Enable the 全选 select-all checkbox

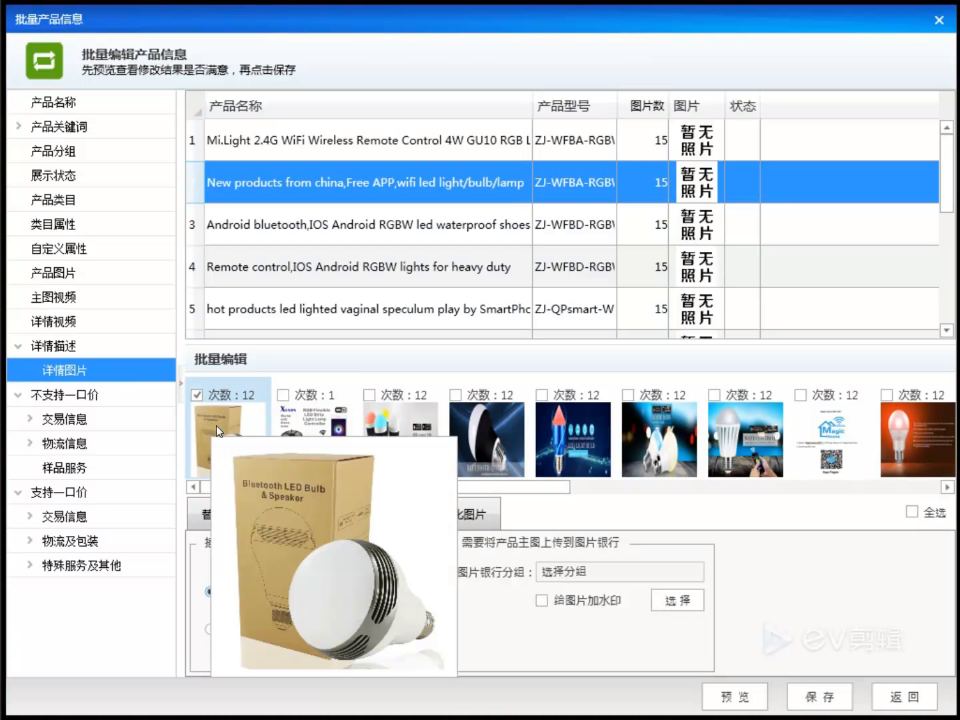coord(912,511)
